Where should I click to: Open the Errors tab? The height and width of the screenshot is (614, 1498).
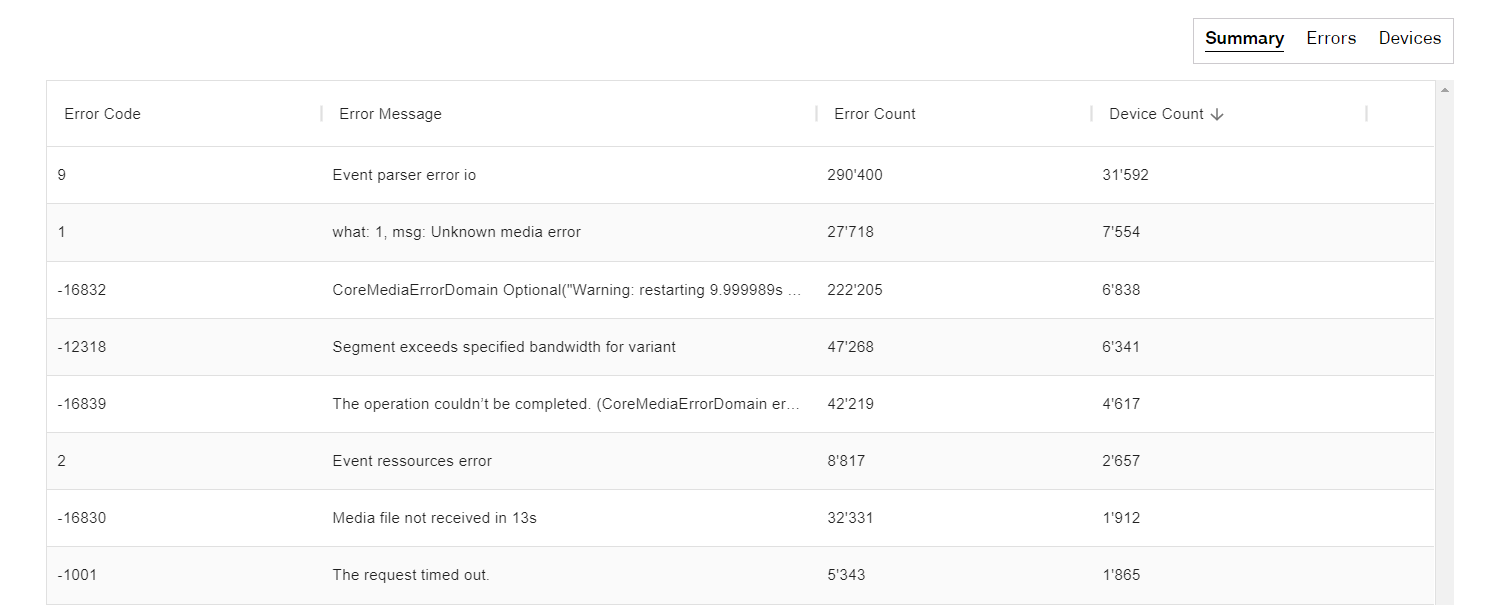[1331, 39]
